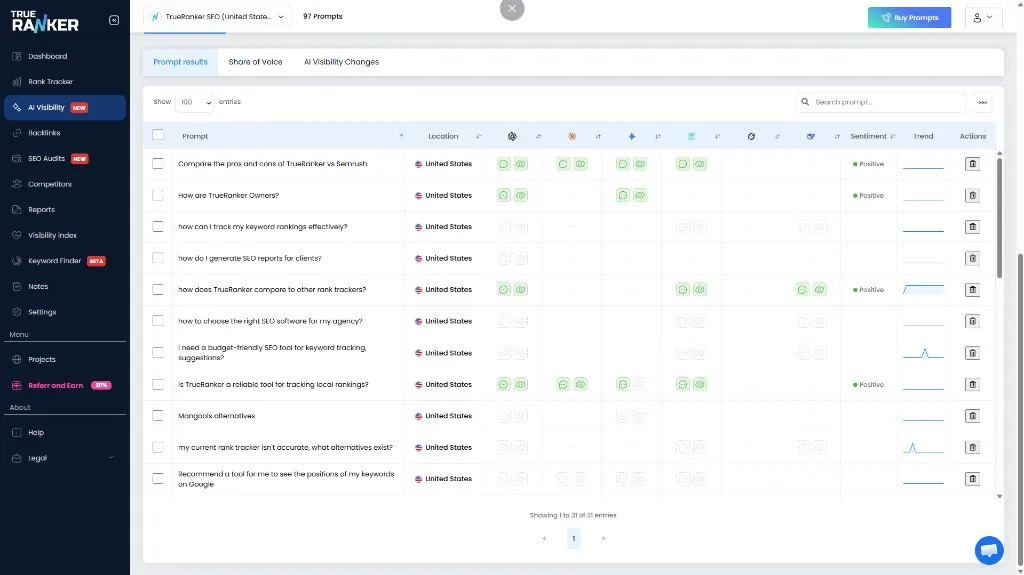Click the '97 Prompts' counter text
1024x575 pixels.
(323, 16)
